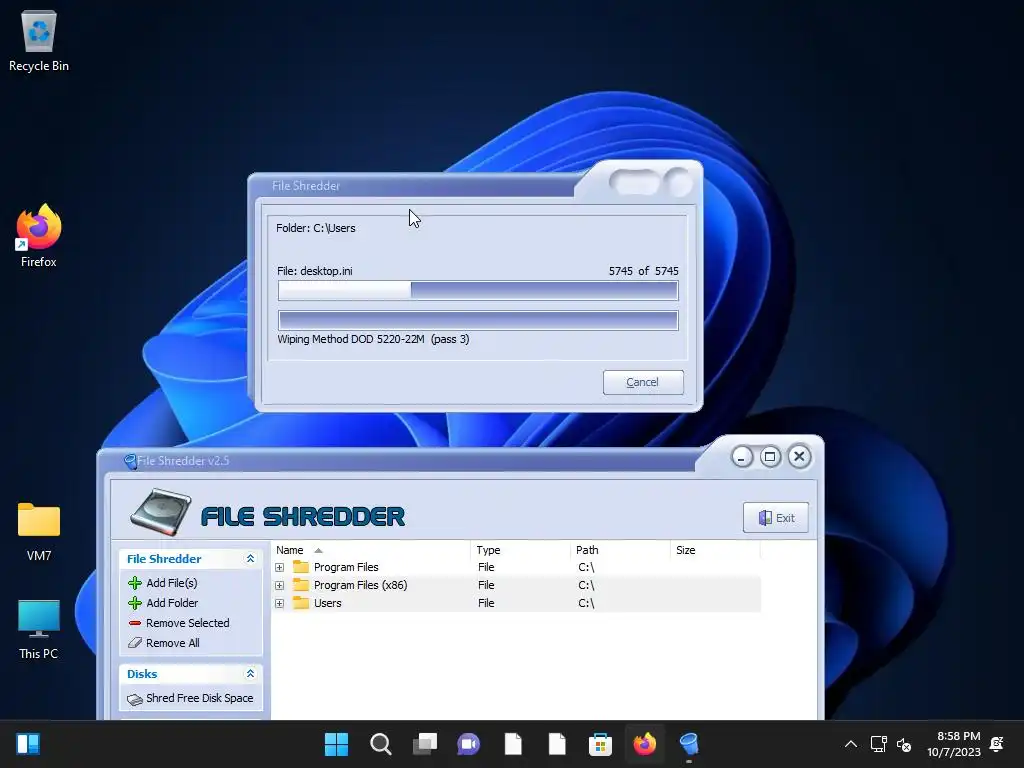Click disk icon beside Shred Free Disk Space

coord(135,699)
